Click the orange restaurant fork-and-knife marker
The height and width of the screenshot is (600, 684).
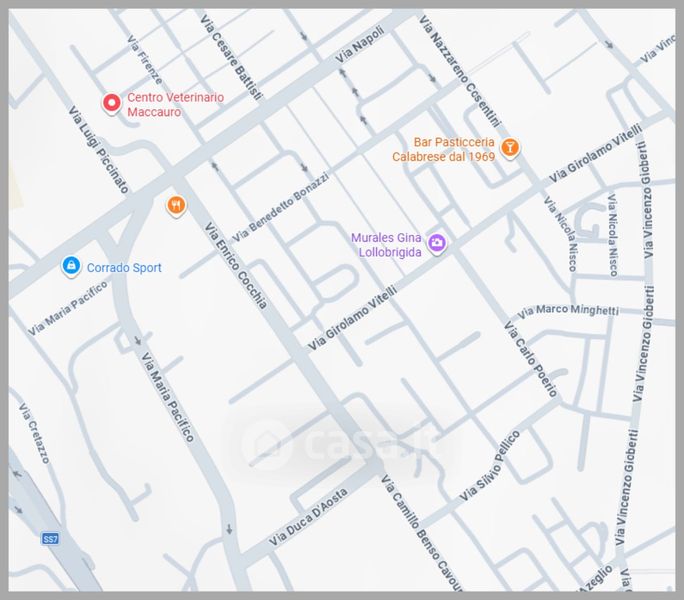176,206
